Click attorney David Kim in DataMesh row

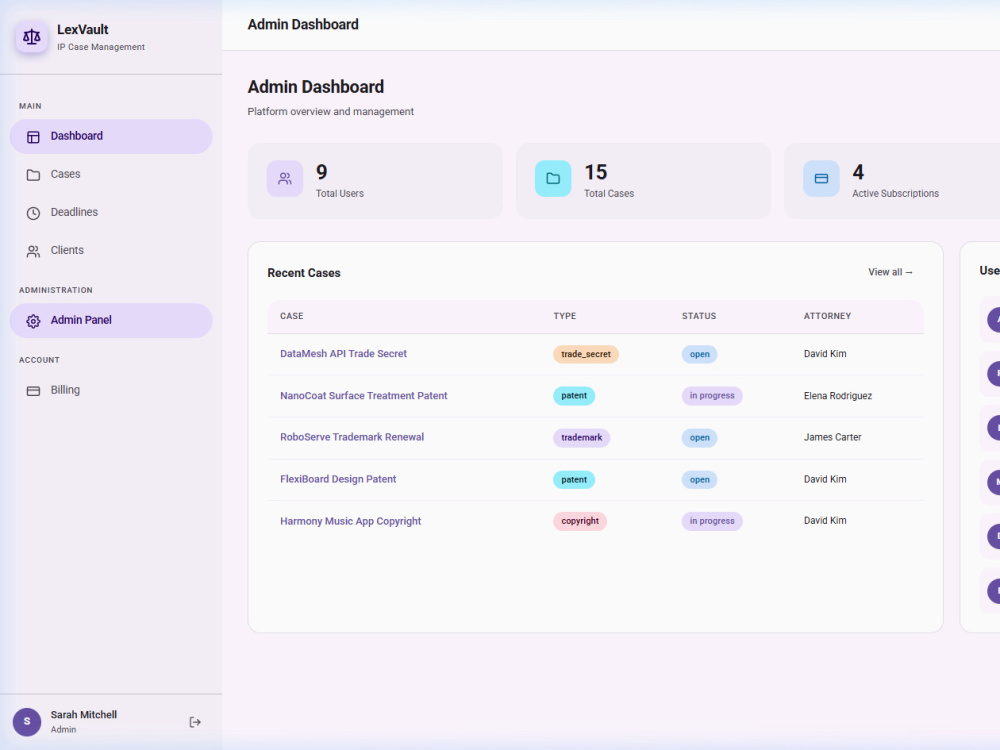coord(825,354)
